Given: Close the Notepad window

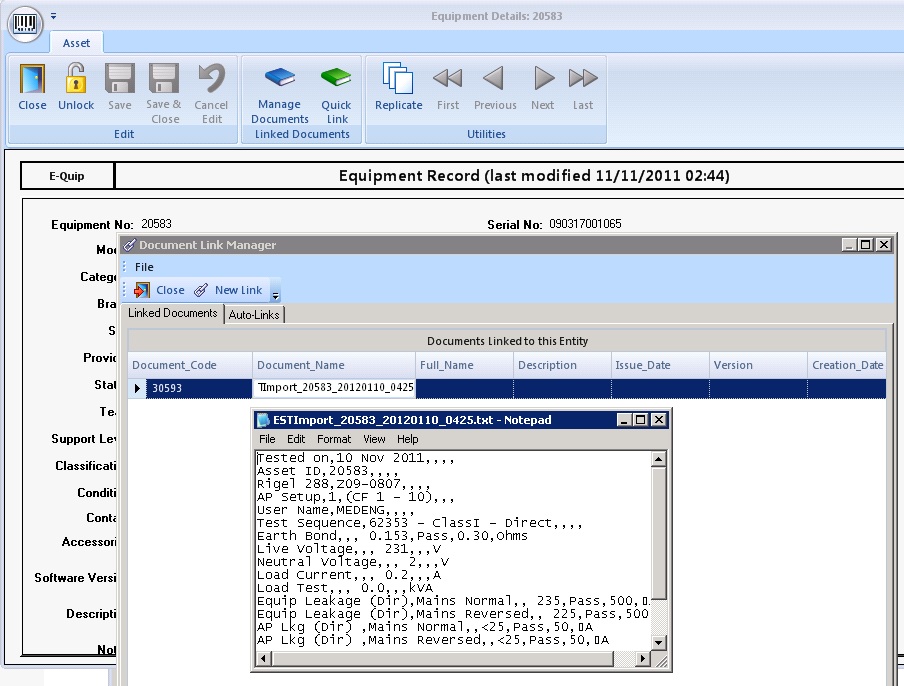Looking at the screenshot, I should coord(658,420).
